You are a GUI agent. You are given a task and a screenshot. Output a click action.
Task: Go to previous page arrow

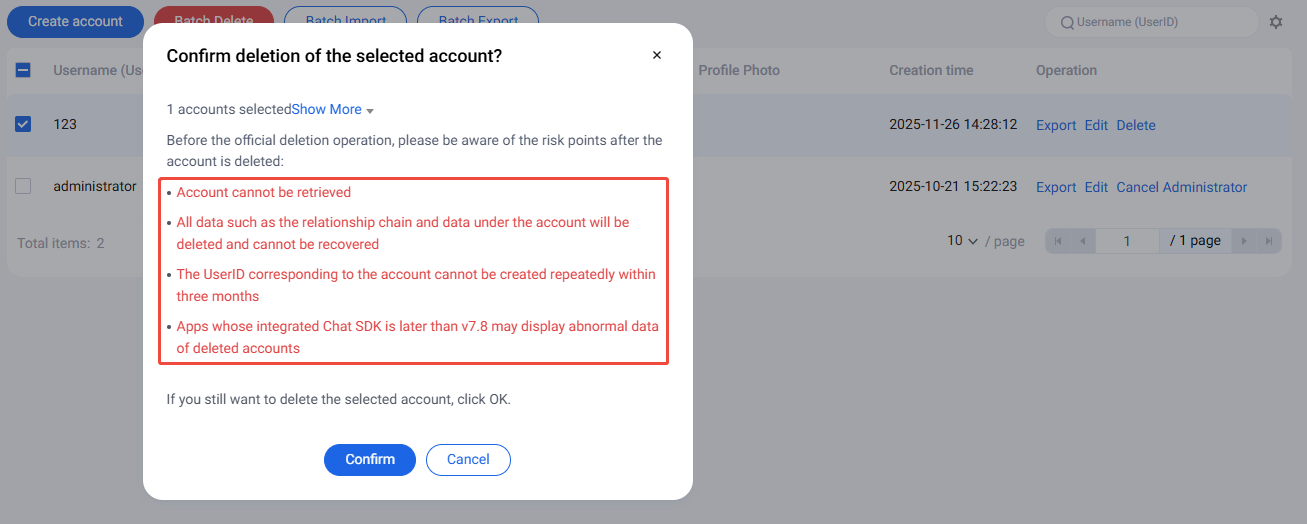coord(1082,241)
